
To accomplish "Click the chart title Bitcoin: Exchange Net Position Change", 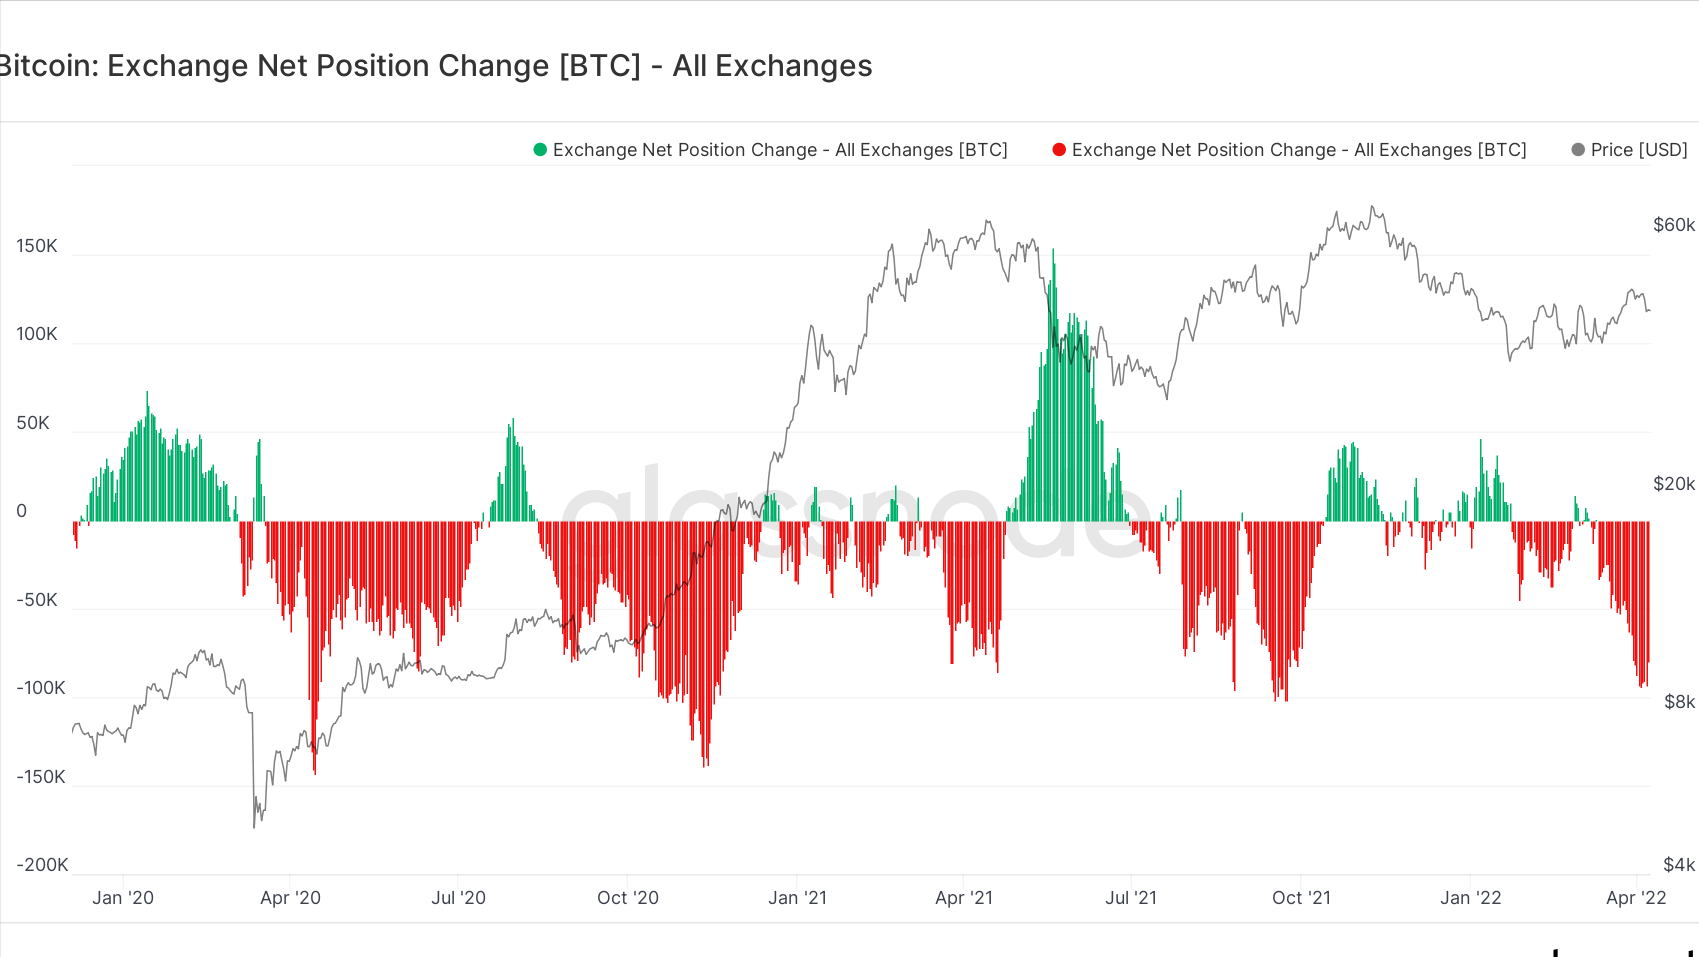I will click(436, 66).
